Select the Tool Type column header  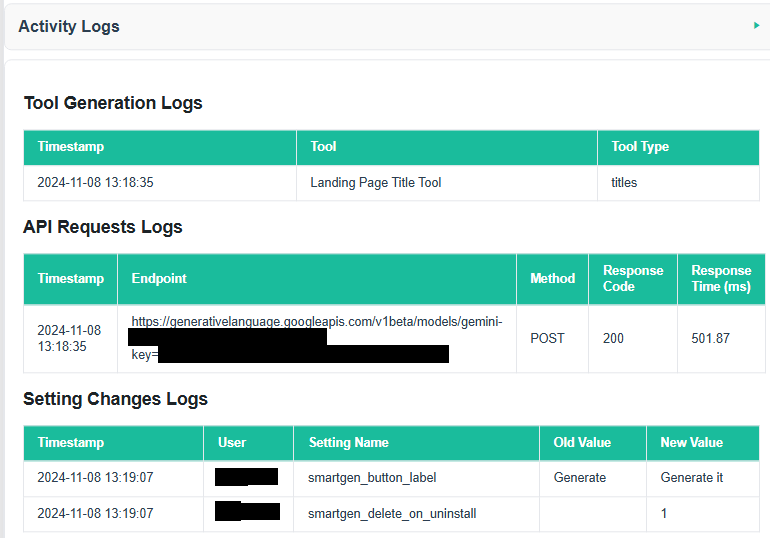678,147
